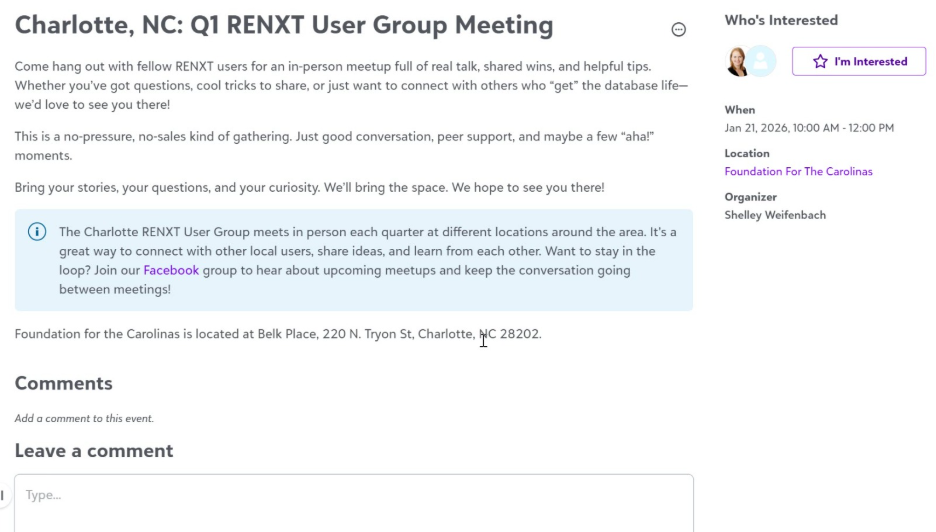Viewport: 936px width, 532px height.
Task: Click the Comments section heading
Action: click(63, 383)
